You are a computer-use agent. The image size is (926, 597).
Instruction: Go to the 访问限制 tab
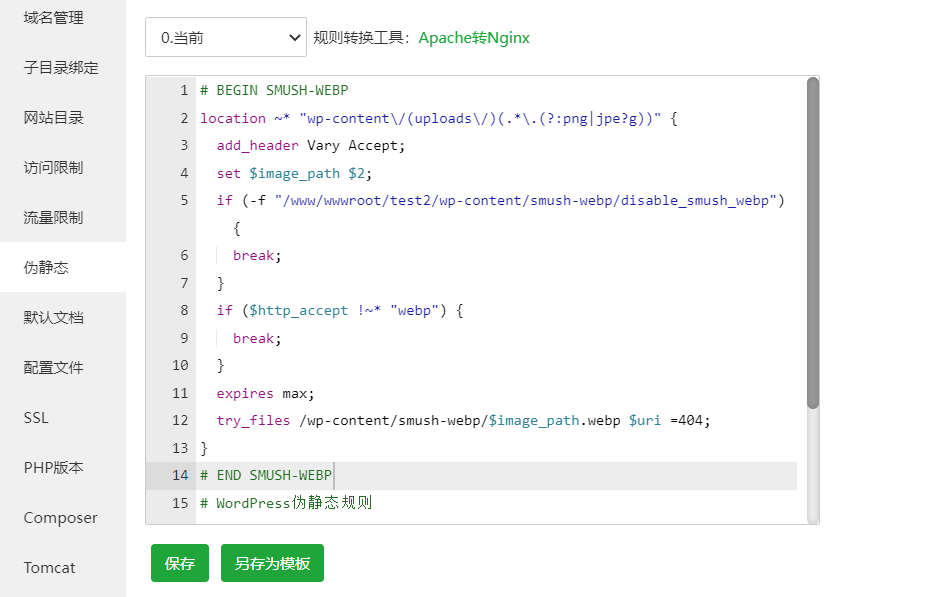coord(54,168)
